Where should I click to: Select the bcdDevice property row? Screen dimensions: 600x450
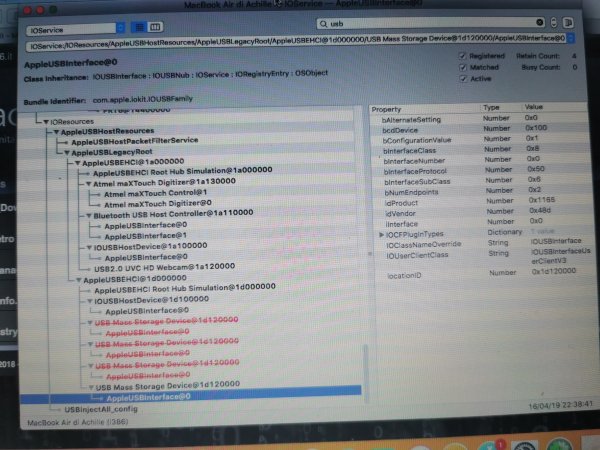(x=478, y=129)
